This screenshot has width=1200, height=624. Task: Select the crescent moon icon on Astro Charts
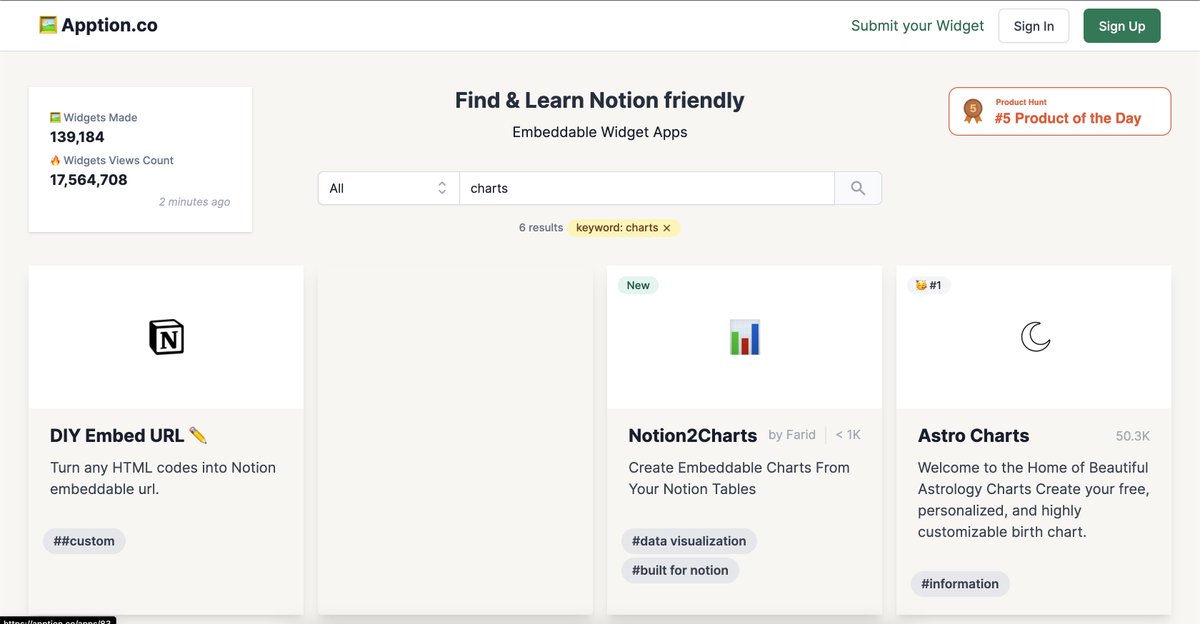tap(1034, 337)
